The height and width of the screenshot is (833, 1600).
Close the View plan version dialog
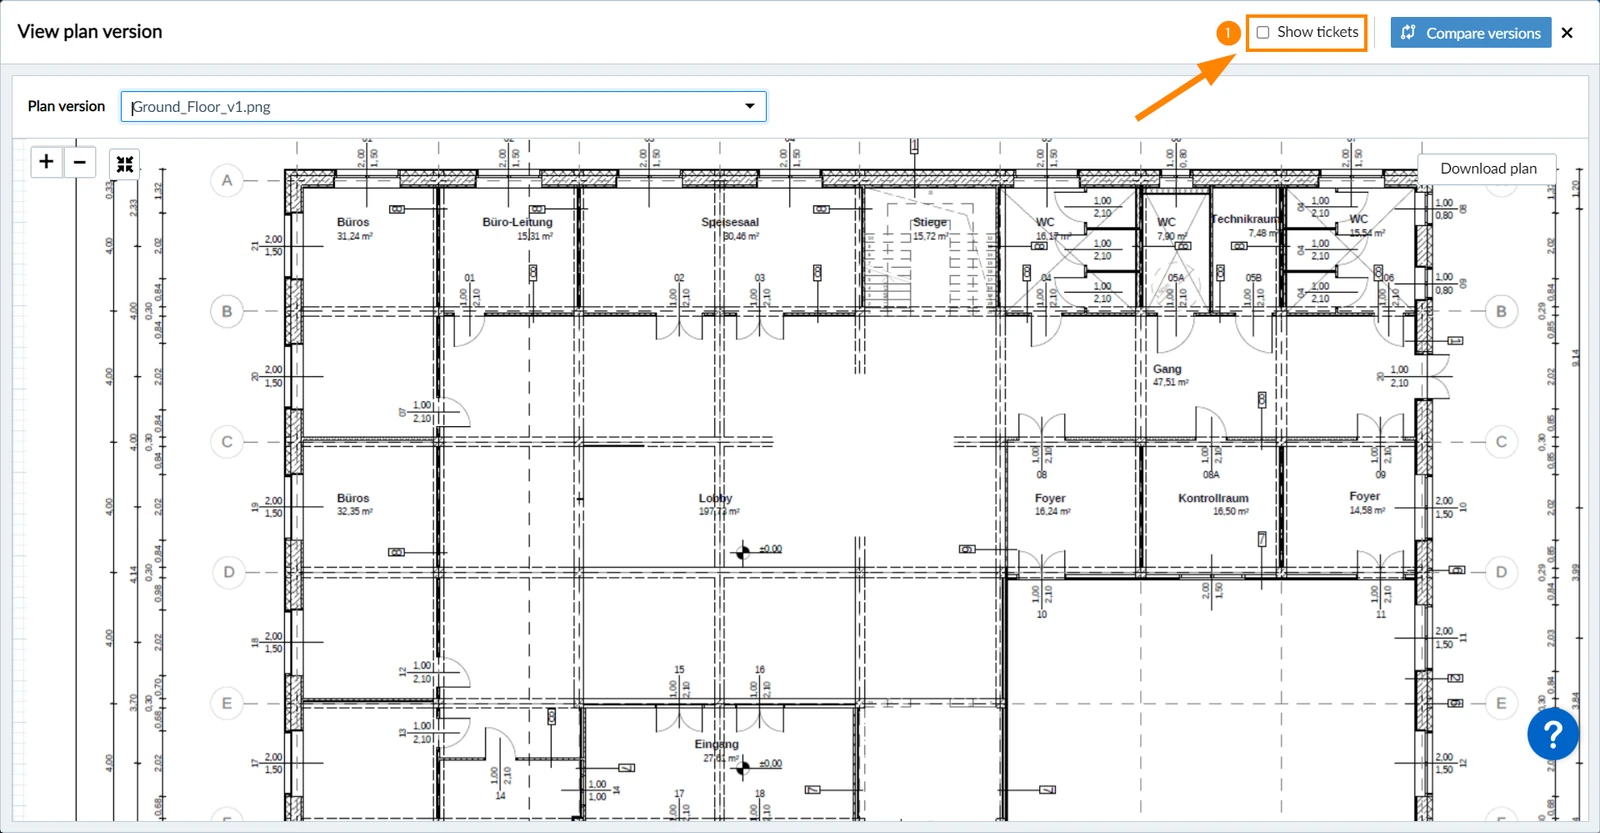[x=1567, y=33]
